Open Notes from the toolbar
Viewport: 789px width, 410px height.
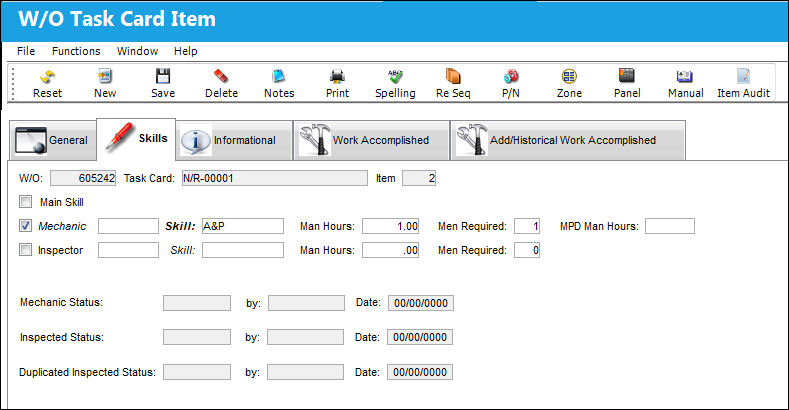click(279, 84)
